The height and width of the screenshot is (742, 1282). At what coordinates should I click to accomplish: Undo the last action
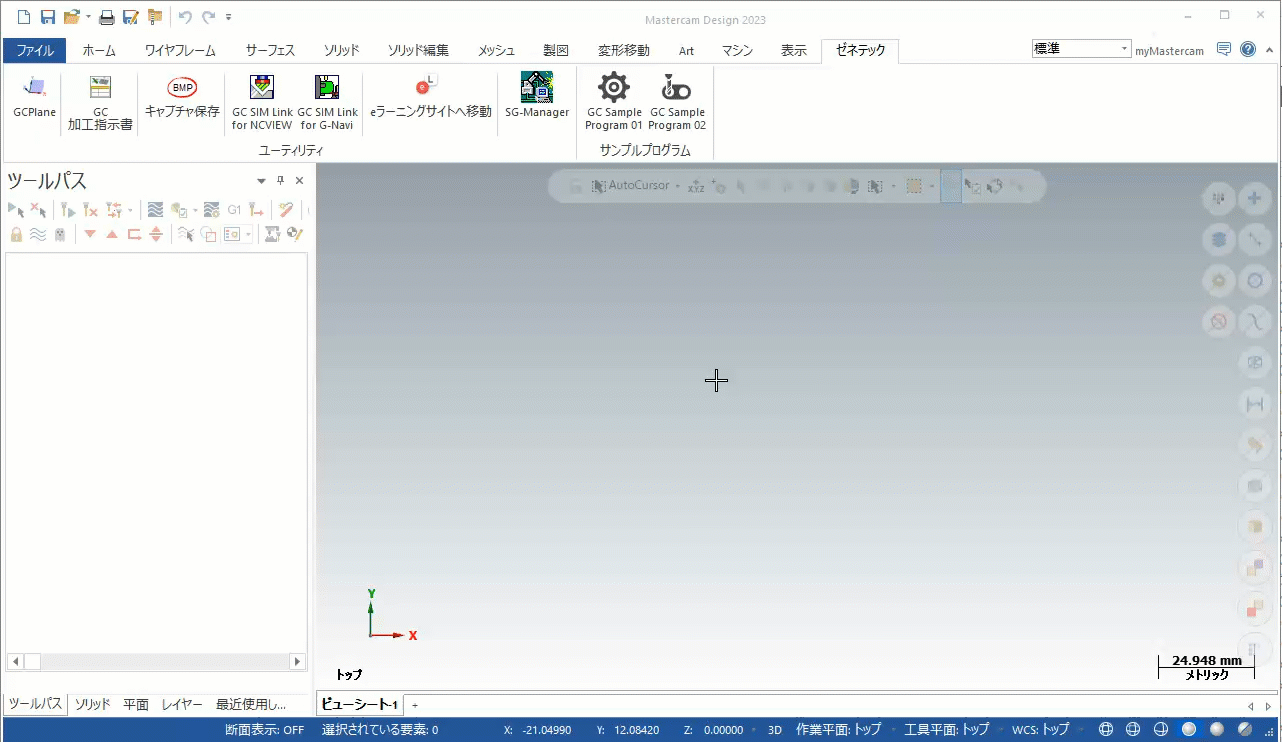[x=185, y=17]
